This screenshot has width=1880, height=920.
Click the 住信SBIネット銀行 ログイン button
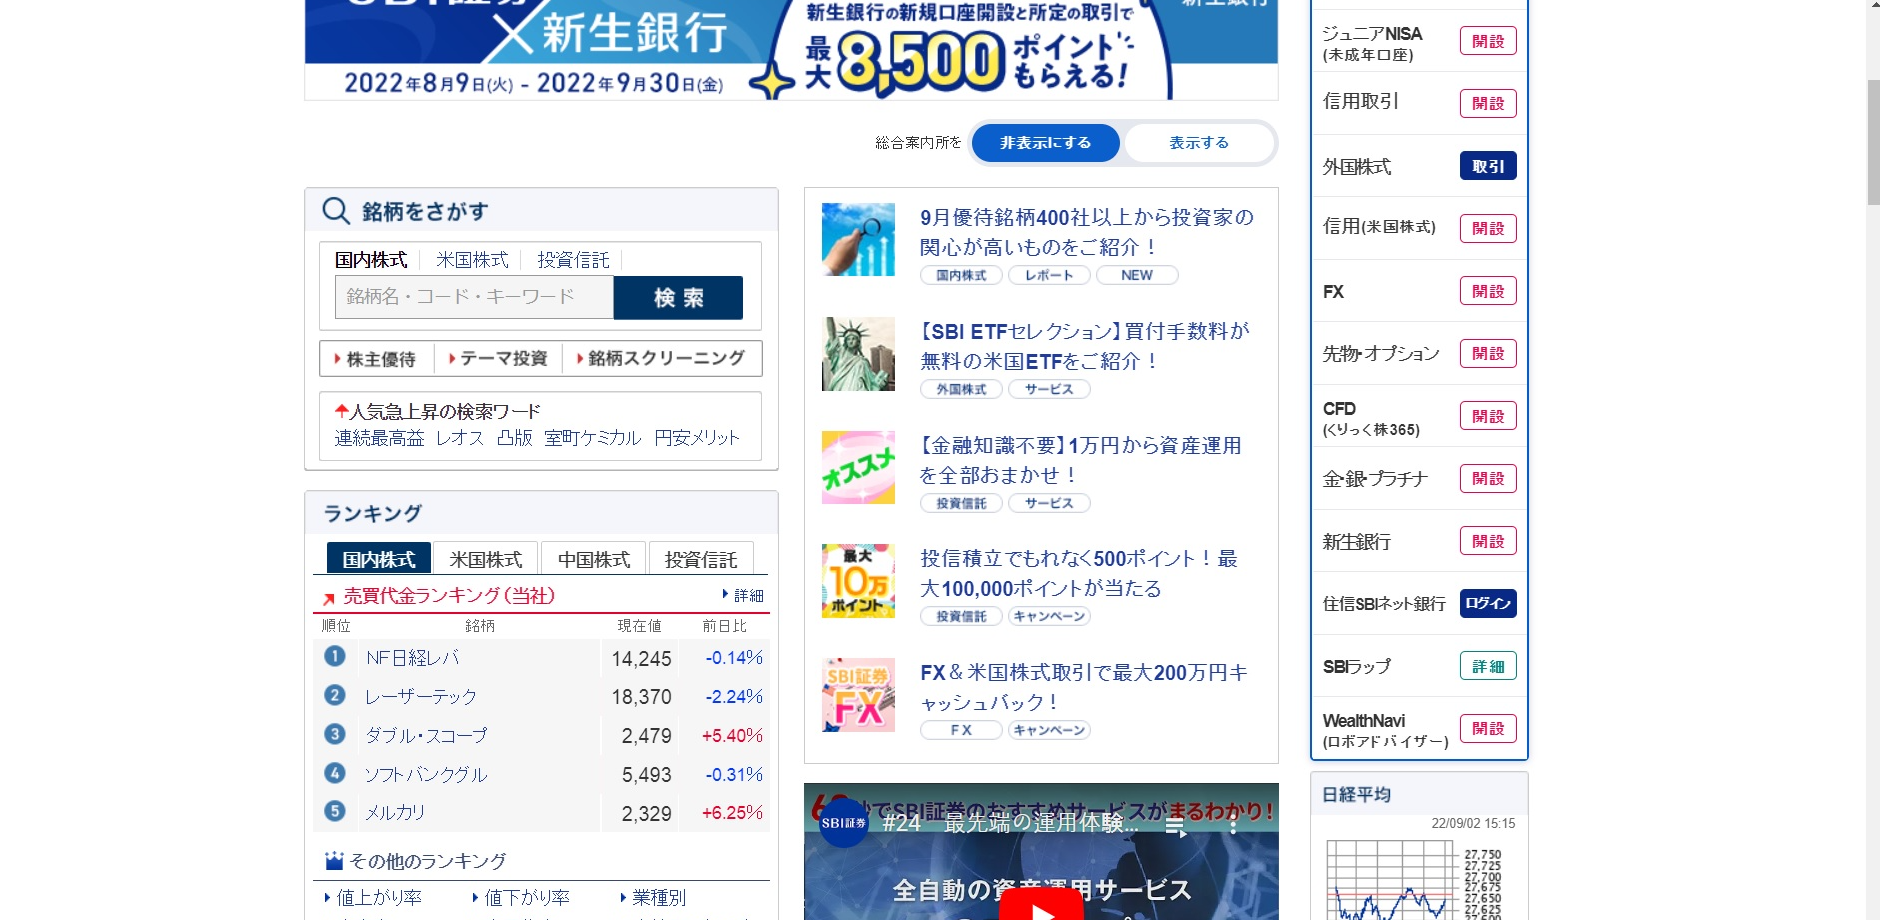click(1488, 603)
